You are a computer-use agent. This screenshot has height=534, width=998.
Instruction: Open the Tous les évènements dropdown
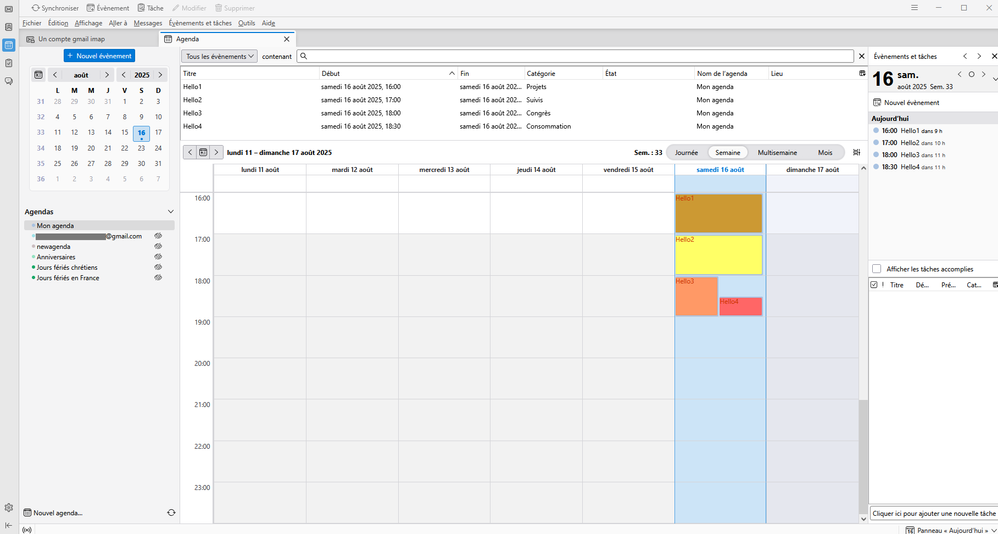click(220, 57)
